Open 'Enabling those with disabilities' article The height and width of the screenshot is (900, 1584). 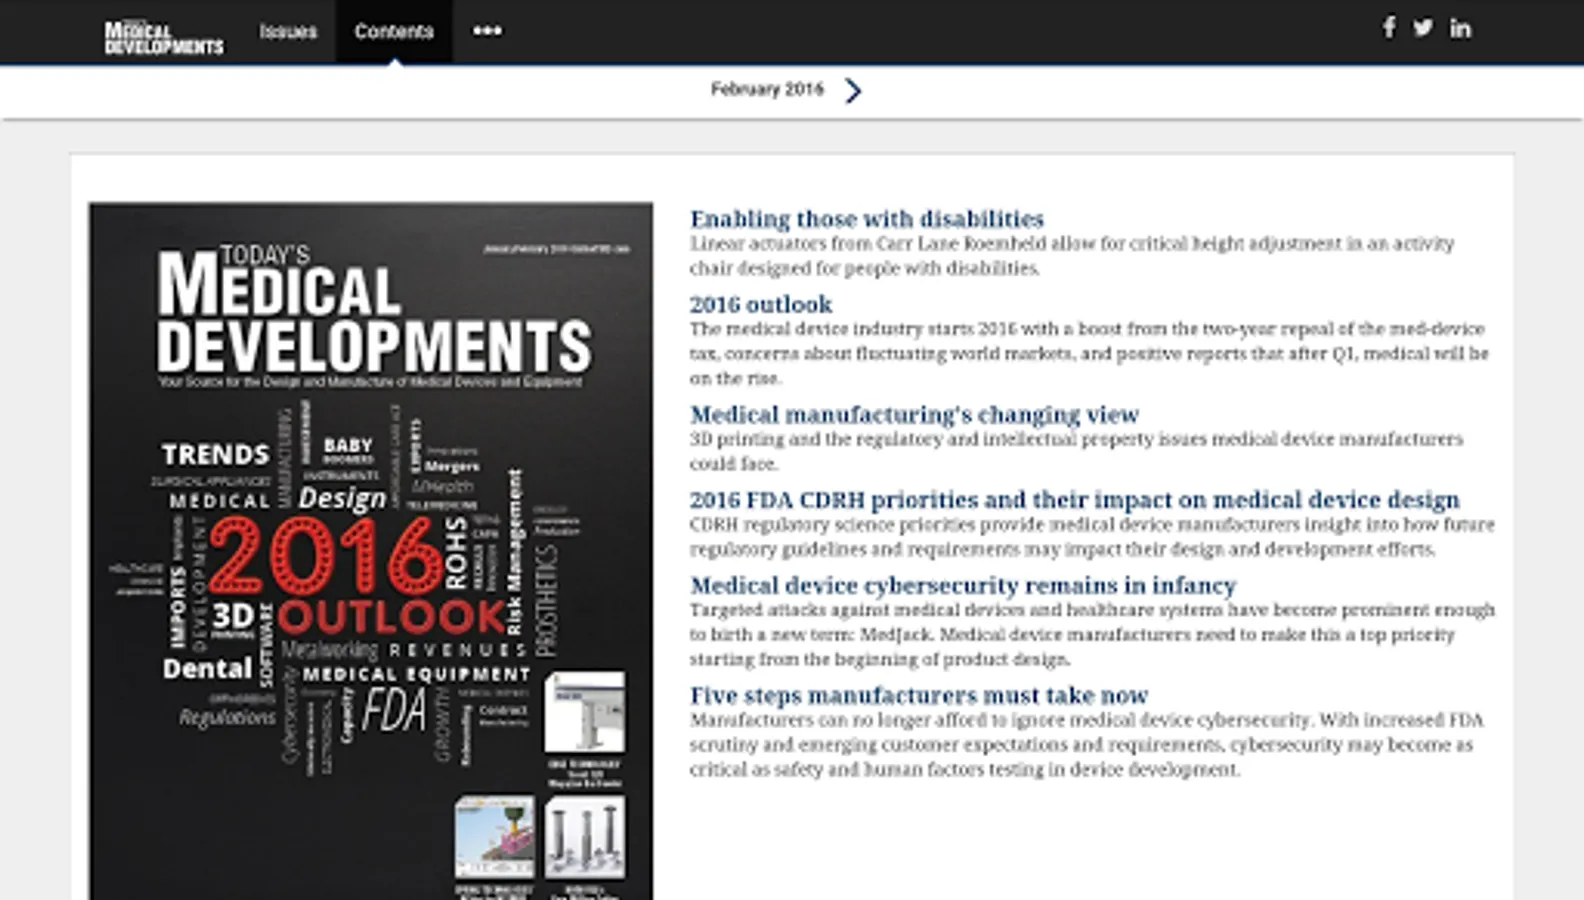pos(867,219)
